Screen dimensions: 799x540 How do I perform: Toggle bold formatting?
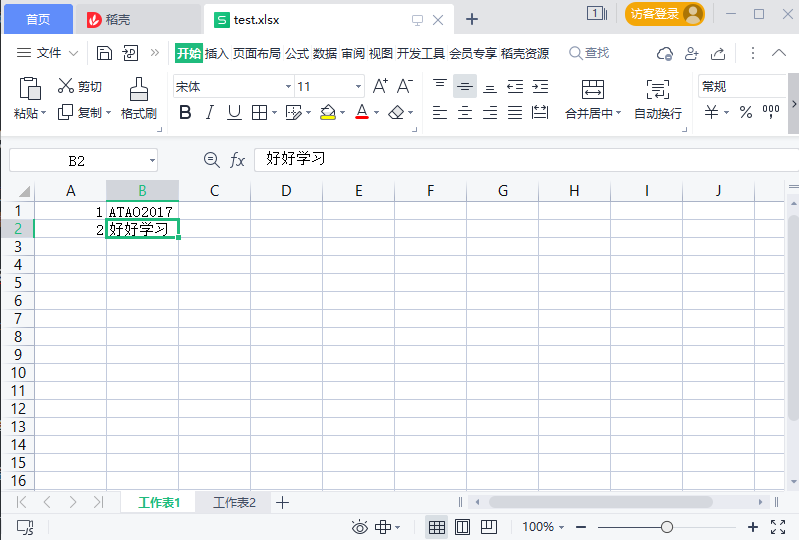point(184,113)
